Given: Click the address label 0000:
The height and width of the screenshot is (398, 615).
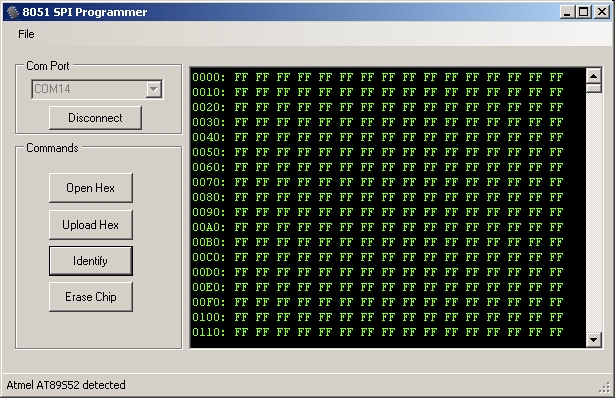Looking at the screenshot, I should coord(209,77).
